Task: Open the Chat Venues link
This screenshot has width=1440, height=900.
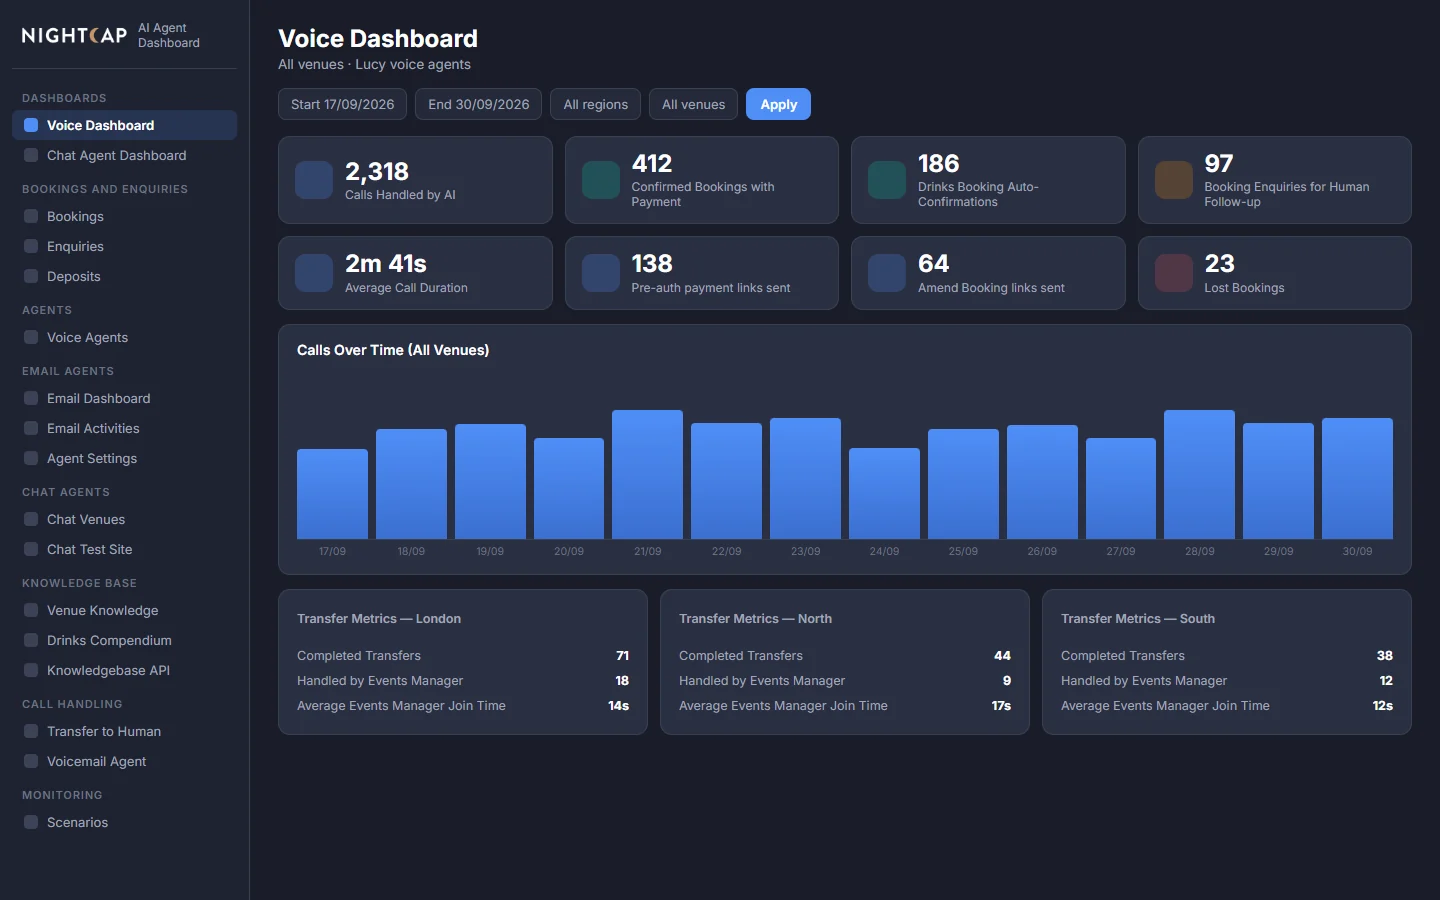Action: click(124, 519)
